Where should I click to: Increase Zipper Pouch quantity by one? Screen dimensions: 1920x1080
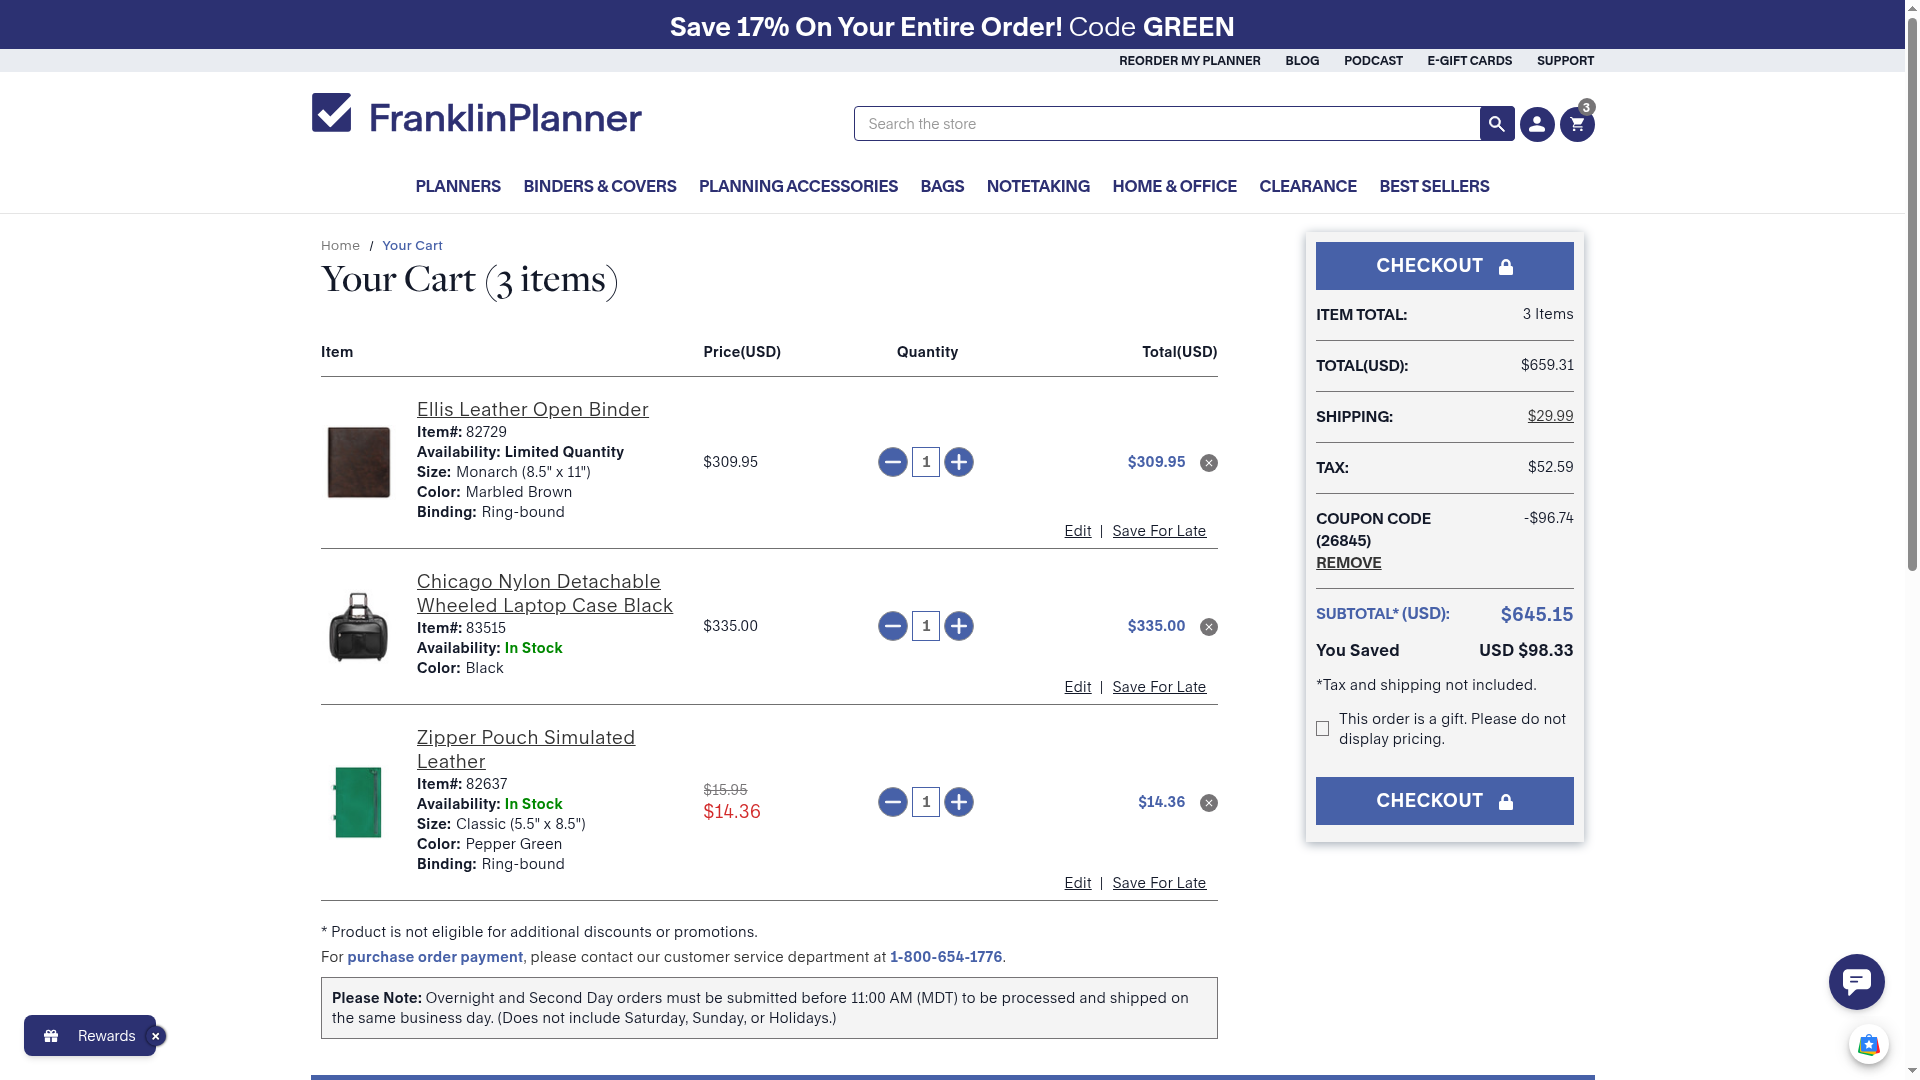[x=958, y=802]
